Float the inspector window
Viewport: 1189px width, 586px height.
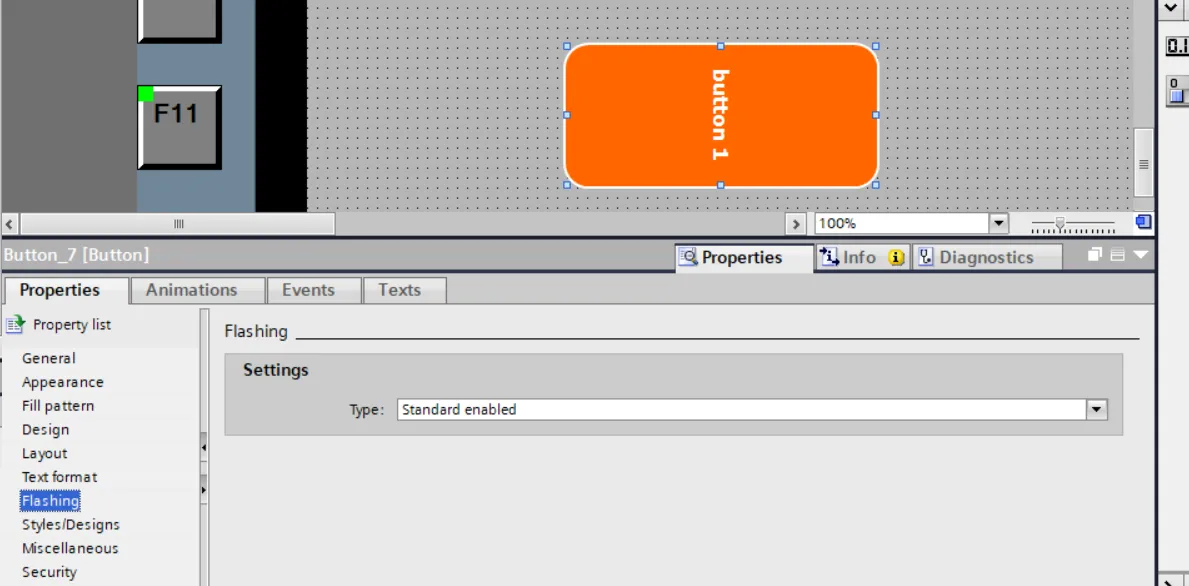tap(1095, 256)
